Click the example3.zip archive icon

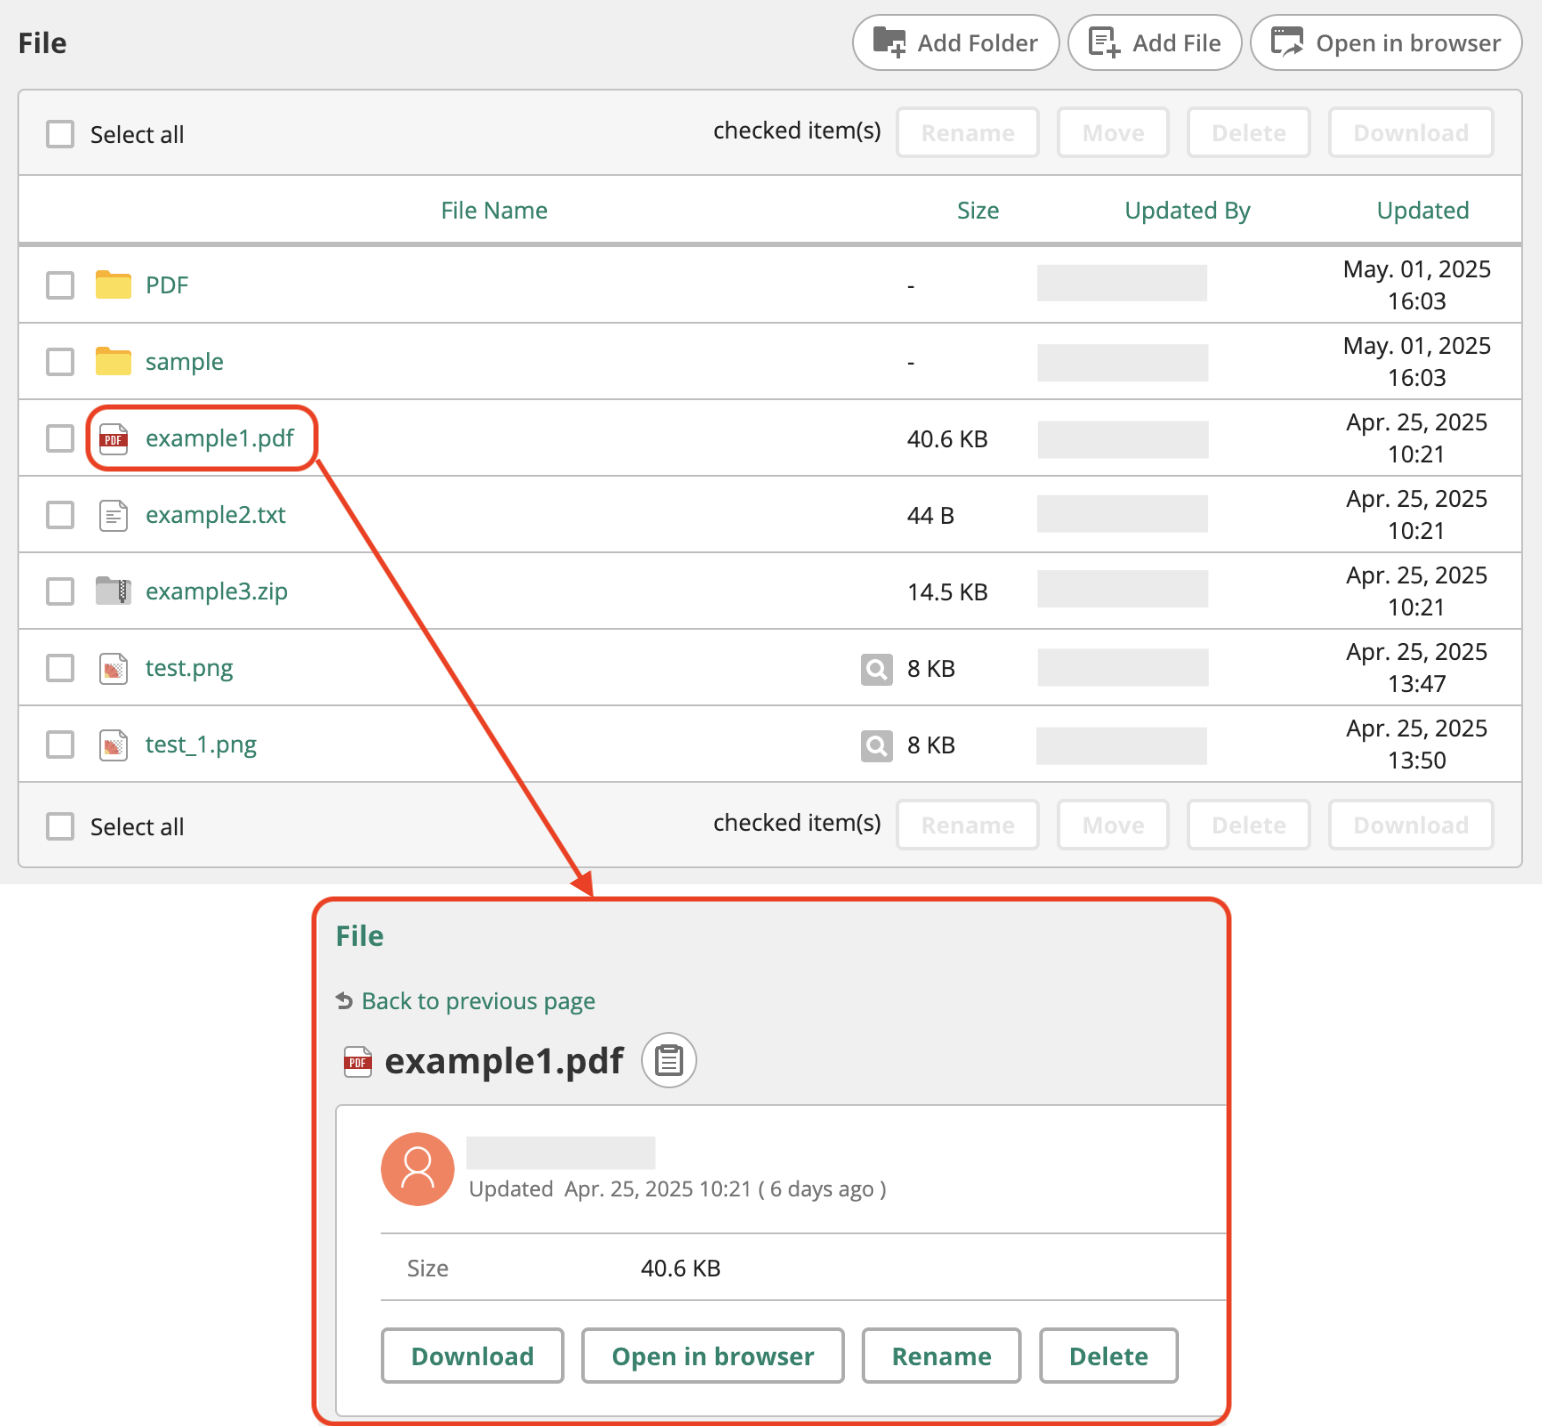pyautogui.click(x=113, y=591)
